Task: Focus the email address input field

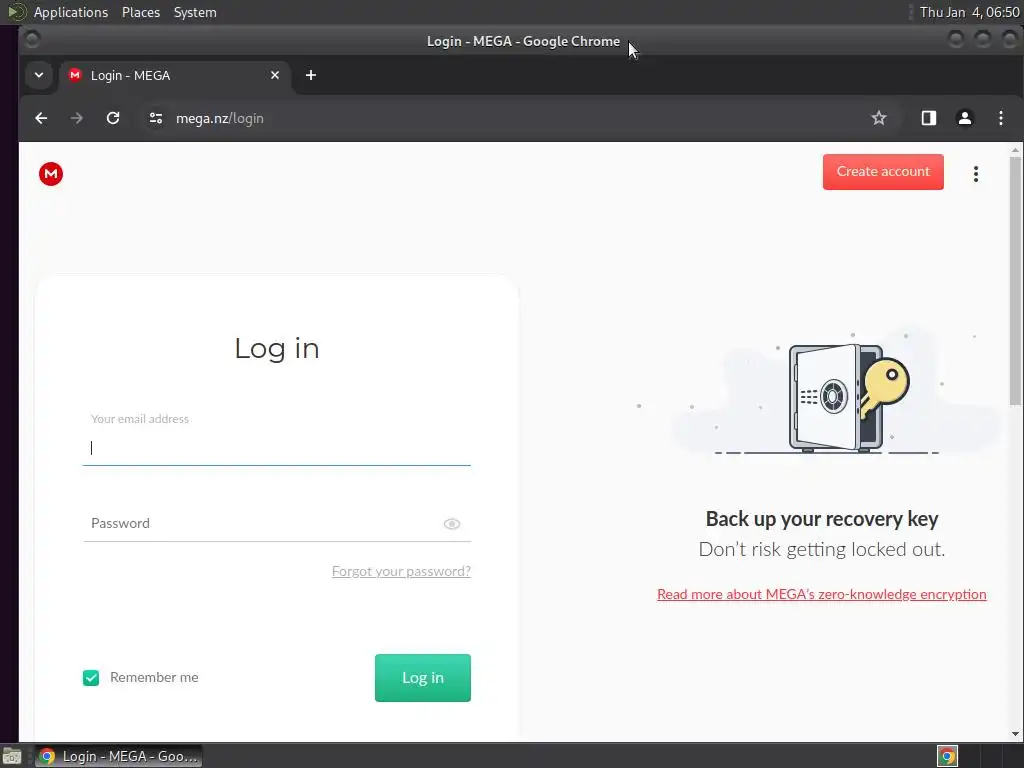Action: pyautogui.click(x=277, y=448)
